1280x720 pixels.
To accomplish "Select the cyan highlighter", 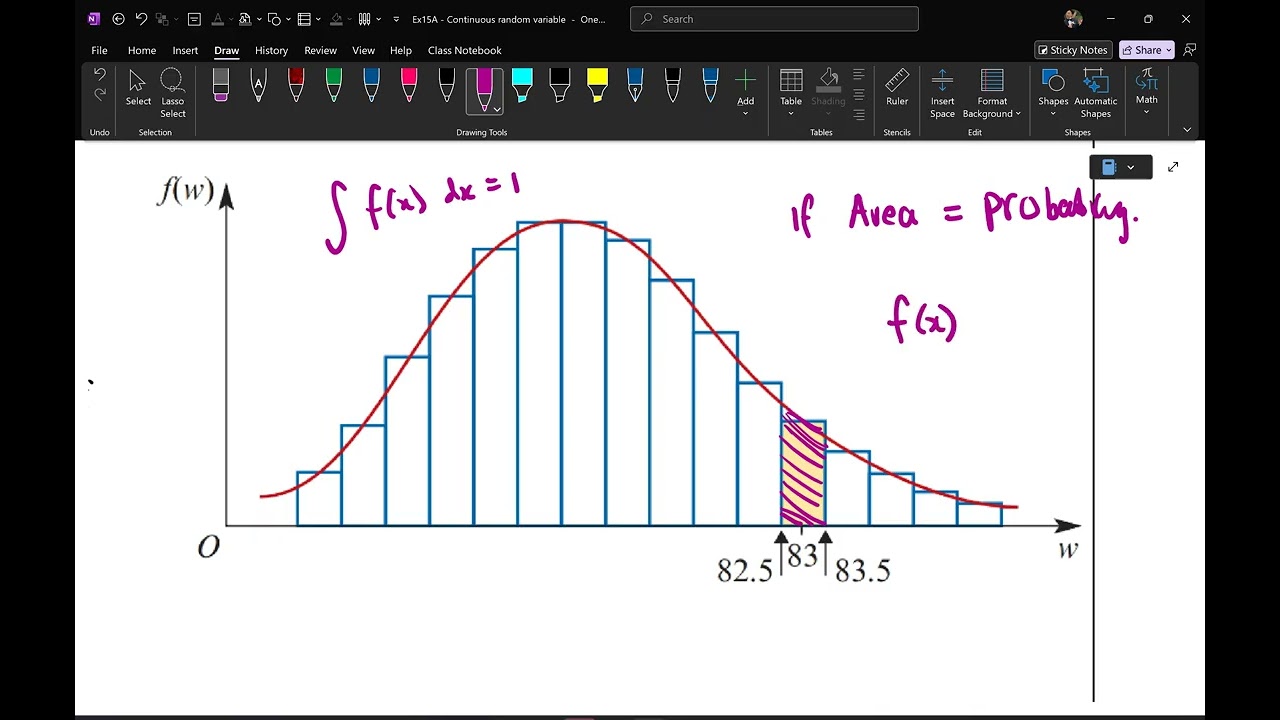I will (x=522, y=85).
